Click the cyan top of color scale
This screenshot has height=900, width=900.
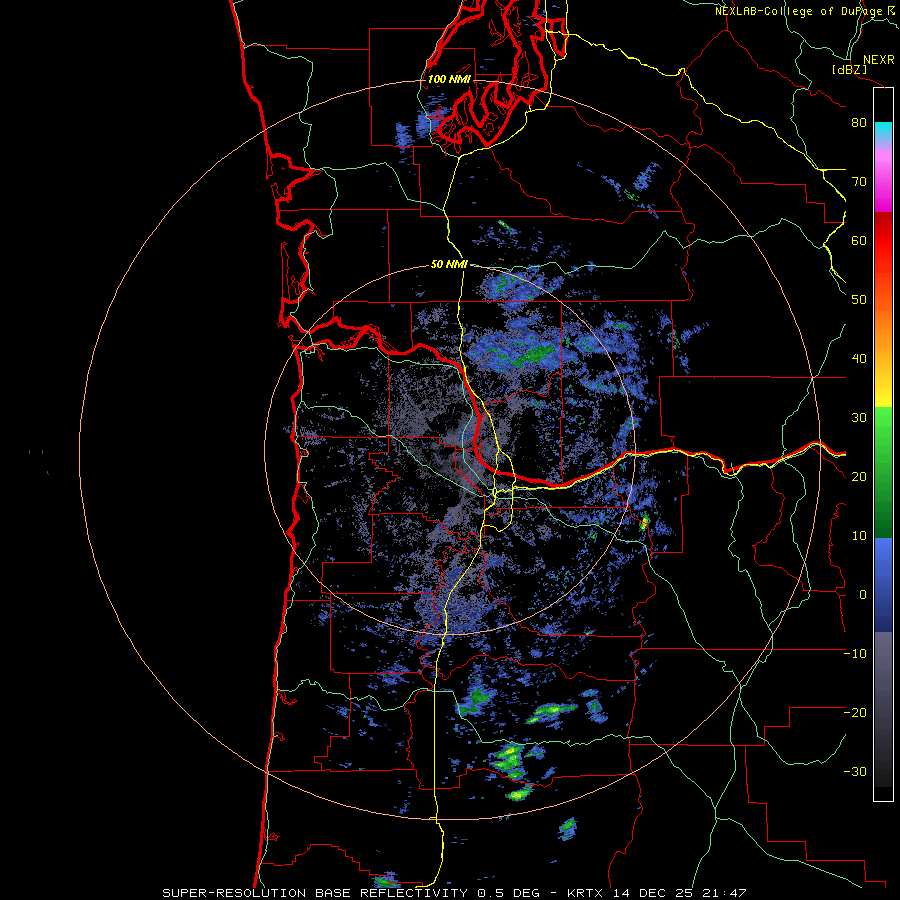pos(883,131)
